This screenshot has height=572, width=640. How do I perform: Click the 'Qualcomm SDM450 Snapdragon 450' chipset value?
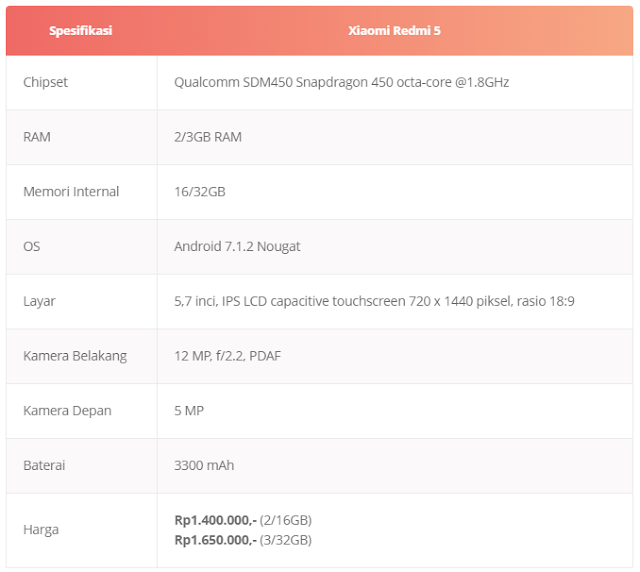click(x=341, y=82)
